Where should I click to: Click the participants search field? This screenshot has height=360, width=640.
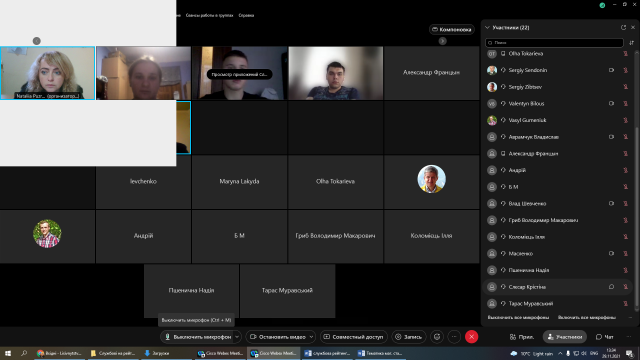[x=554, y=42]
